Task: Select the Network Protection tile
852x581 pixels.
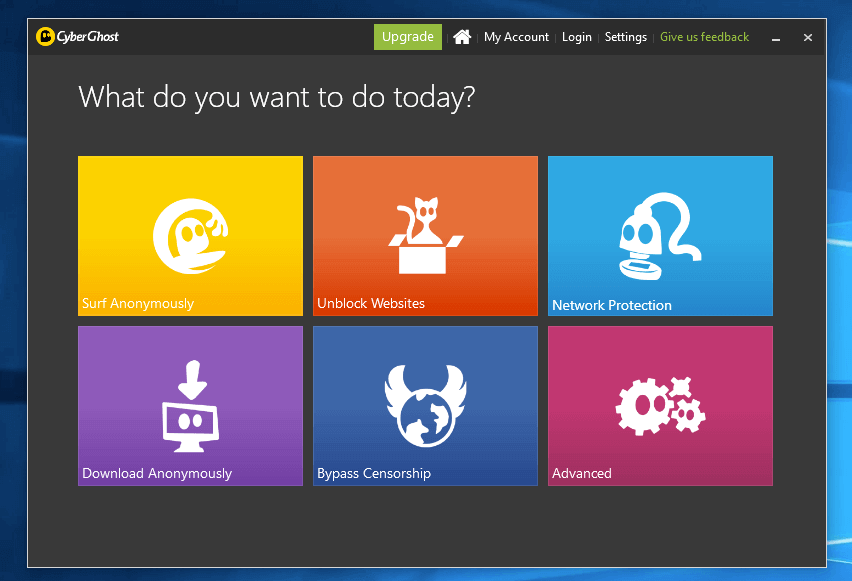Action: click(x=660, y=236)
